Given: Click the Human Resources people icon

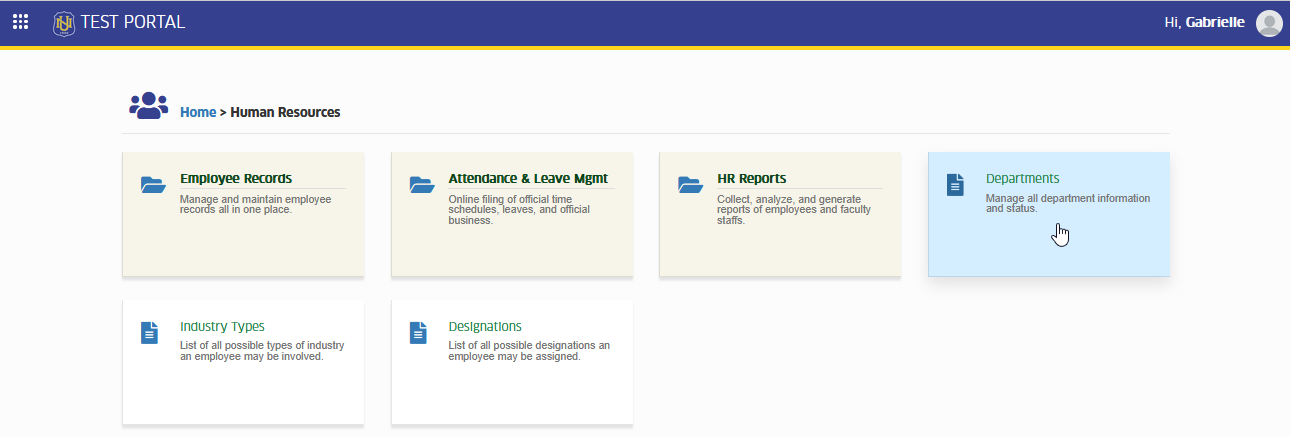Looking at the screenshot, I should pos(149,106).
